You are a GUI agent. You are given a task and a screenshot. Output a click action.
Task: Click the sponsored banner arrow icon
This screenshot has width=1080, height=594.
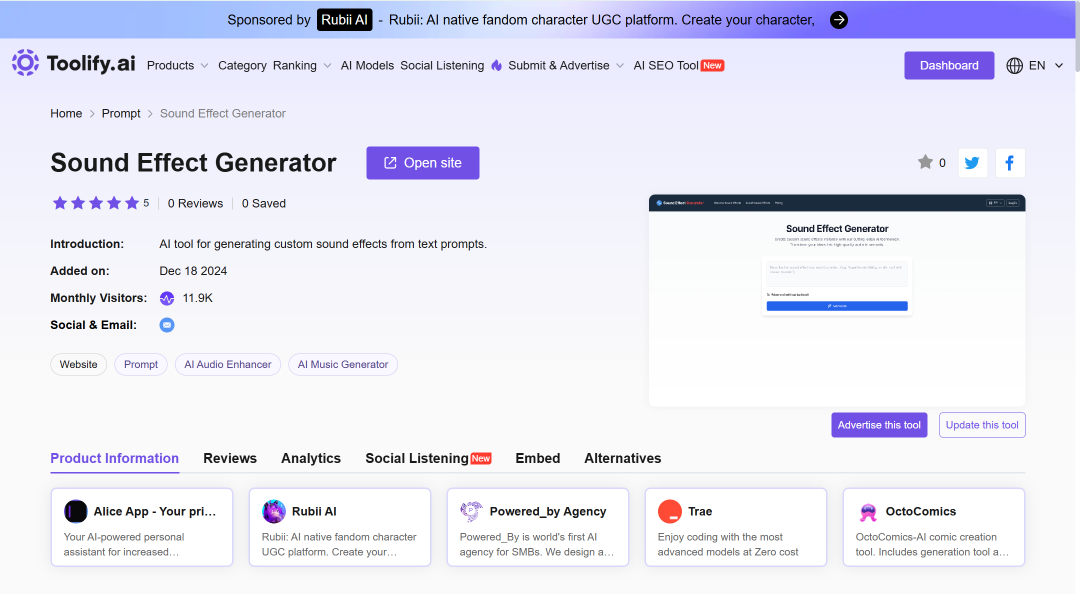pos(838,20)
